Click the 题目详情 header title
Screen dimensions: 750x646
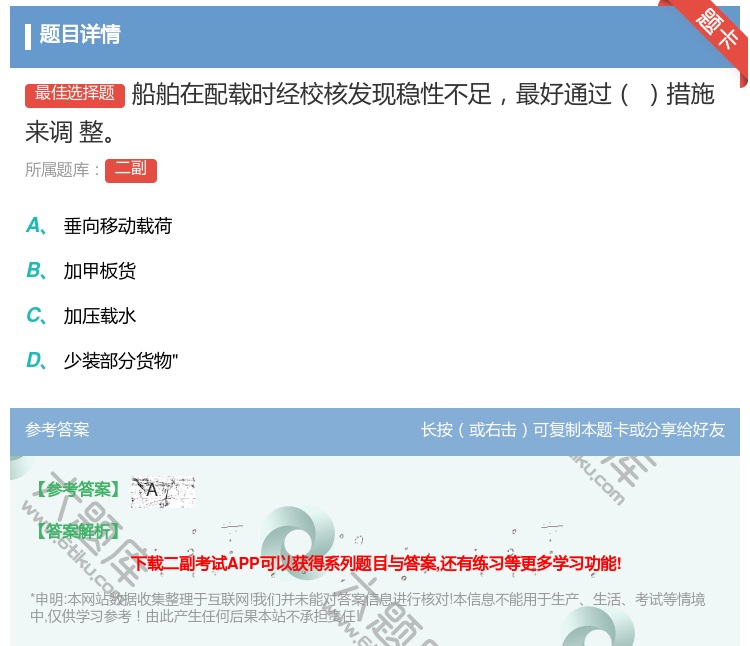80,35
